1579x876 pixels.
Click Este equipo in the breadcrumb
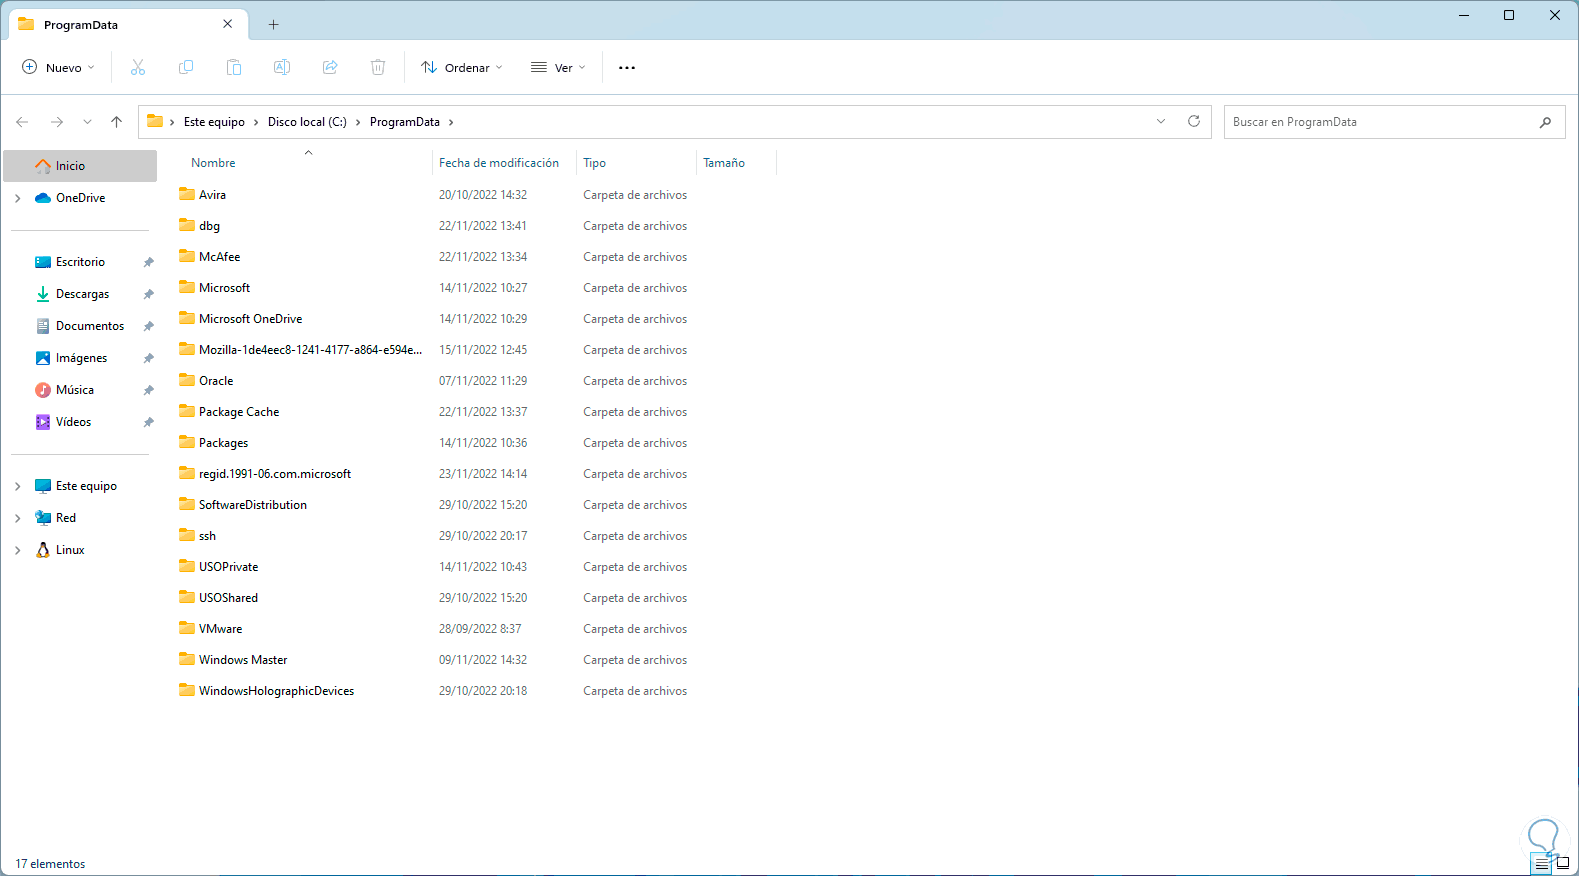tap(214, 122)
